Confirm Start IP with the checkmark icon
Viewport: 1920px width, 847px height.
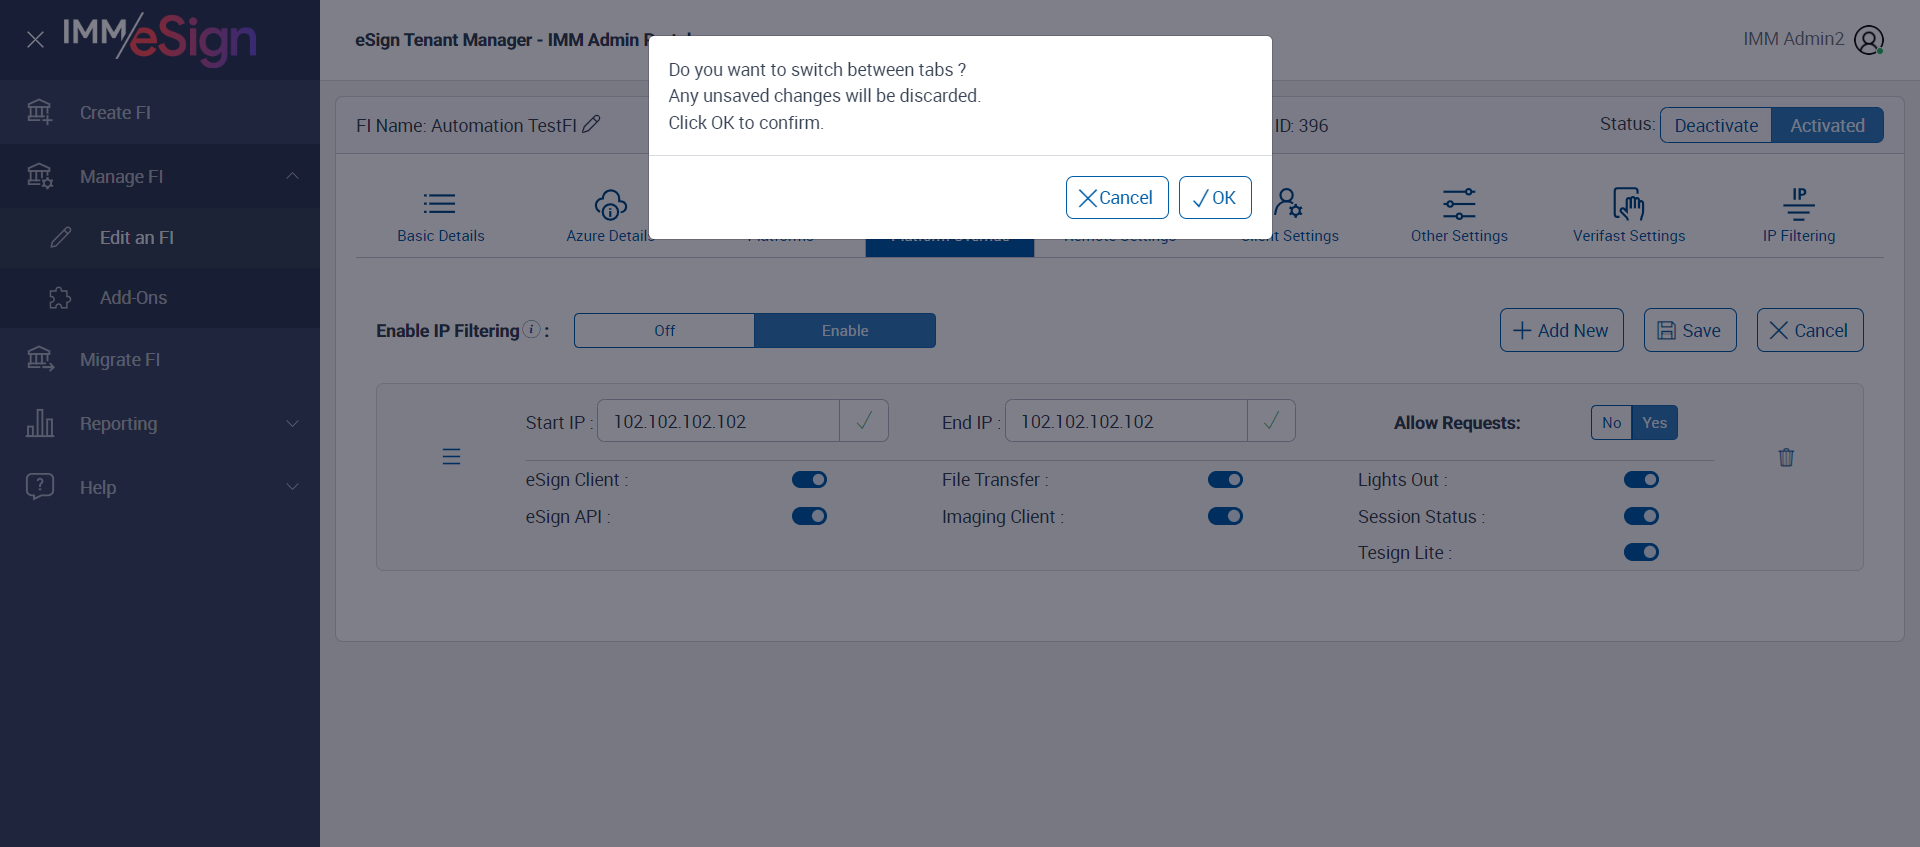[864, 421]
